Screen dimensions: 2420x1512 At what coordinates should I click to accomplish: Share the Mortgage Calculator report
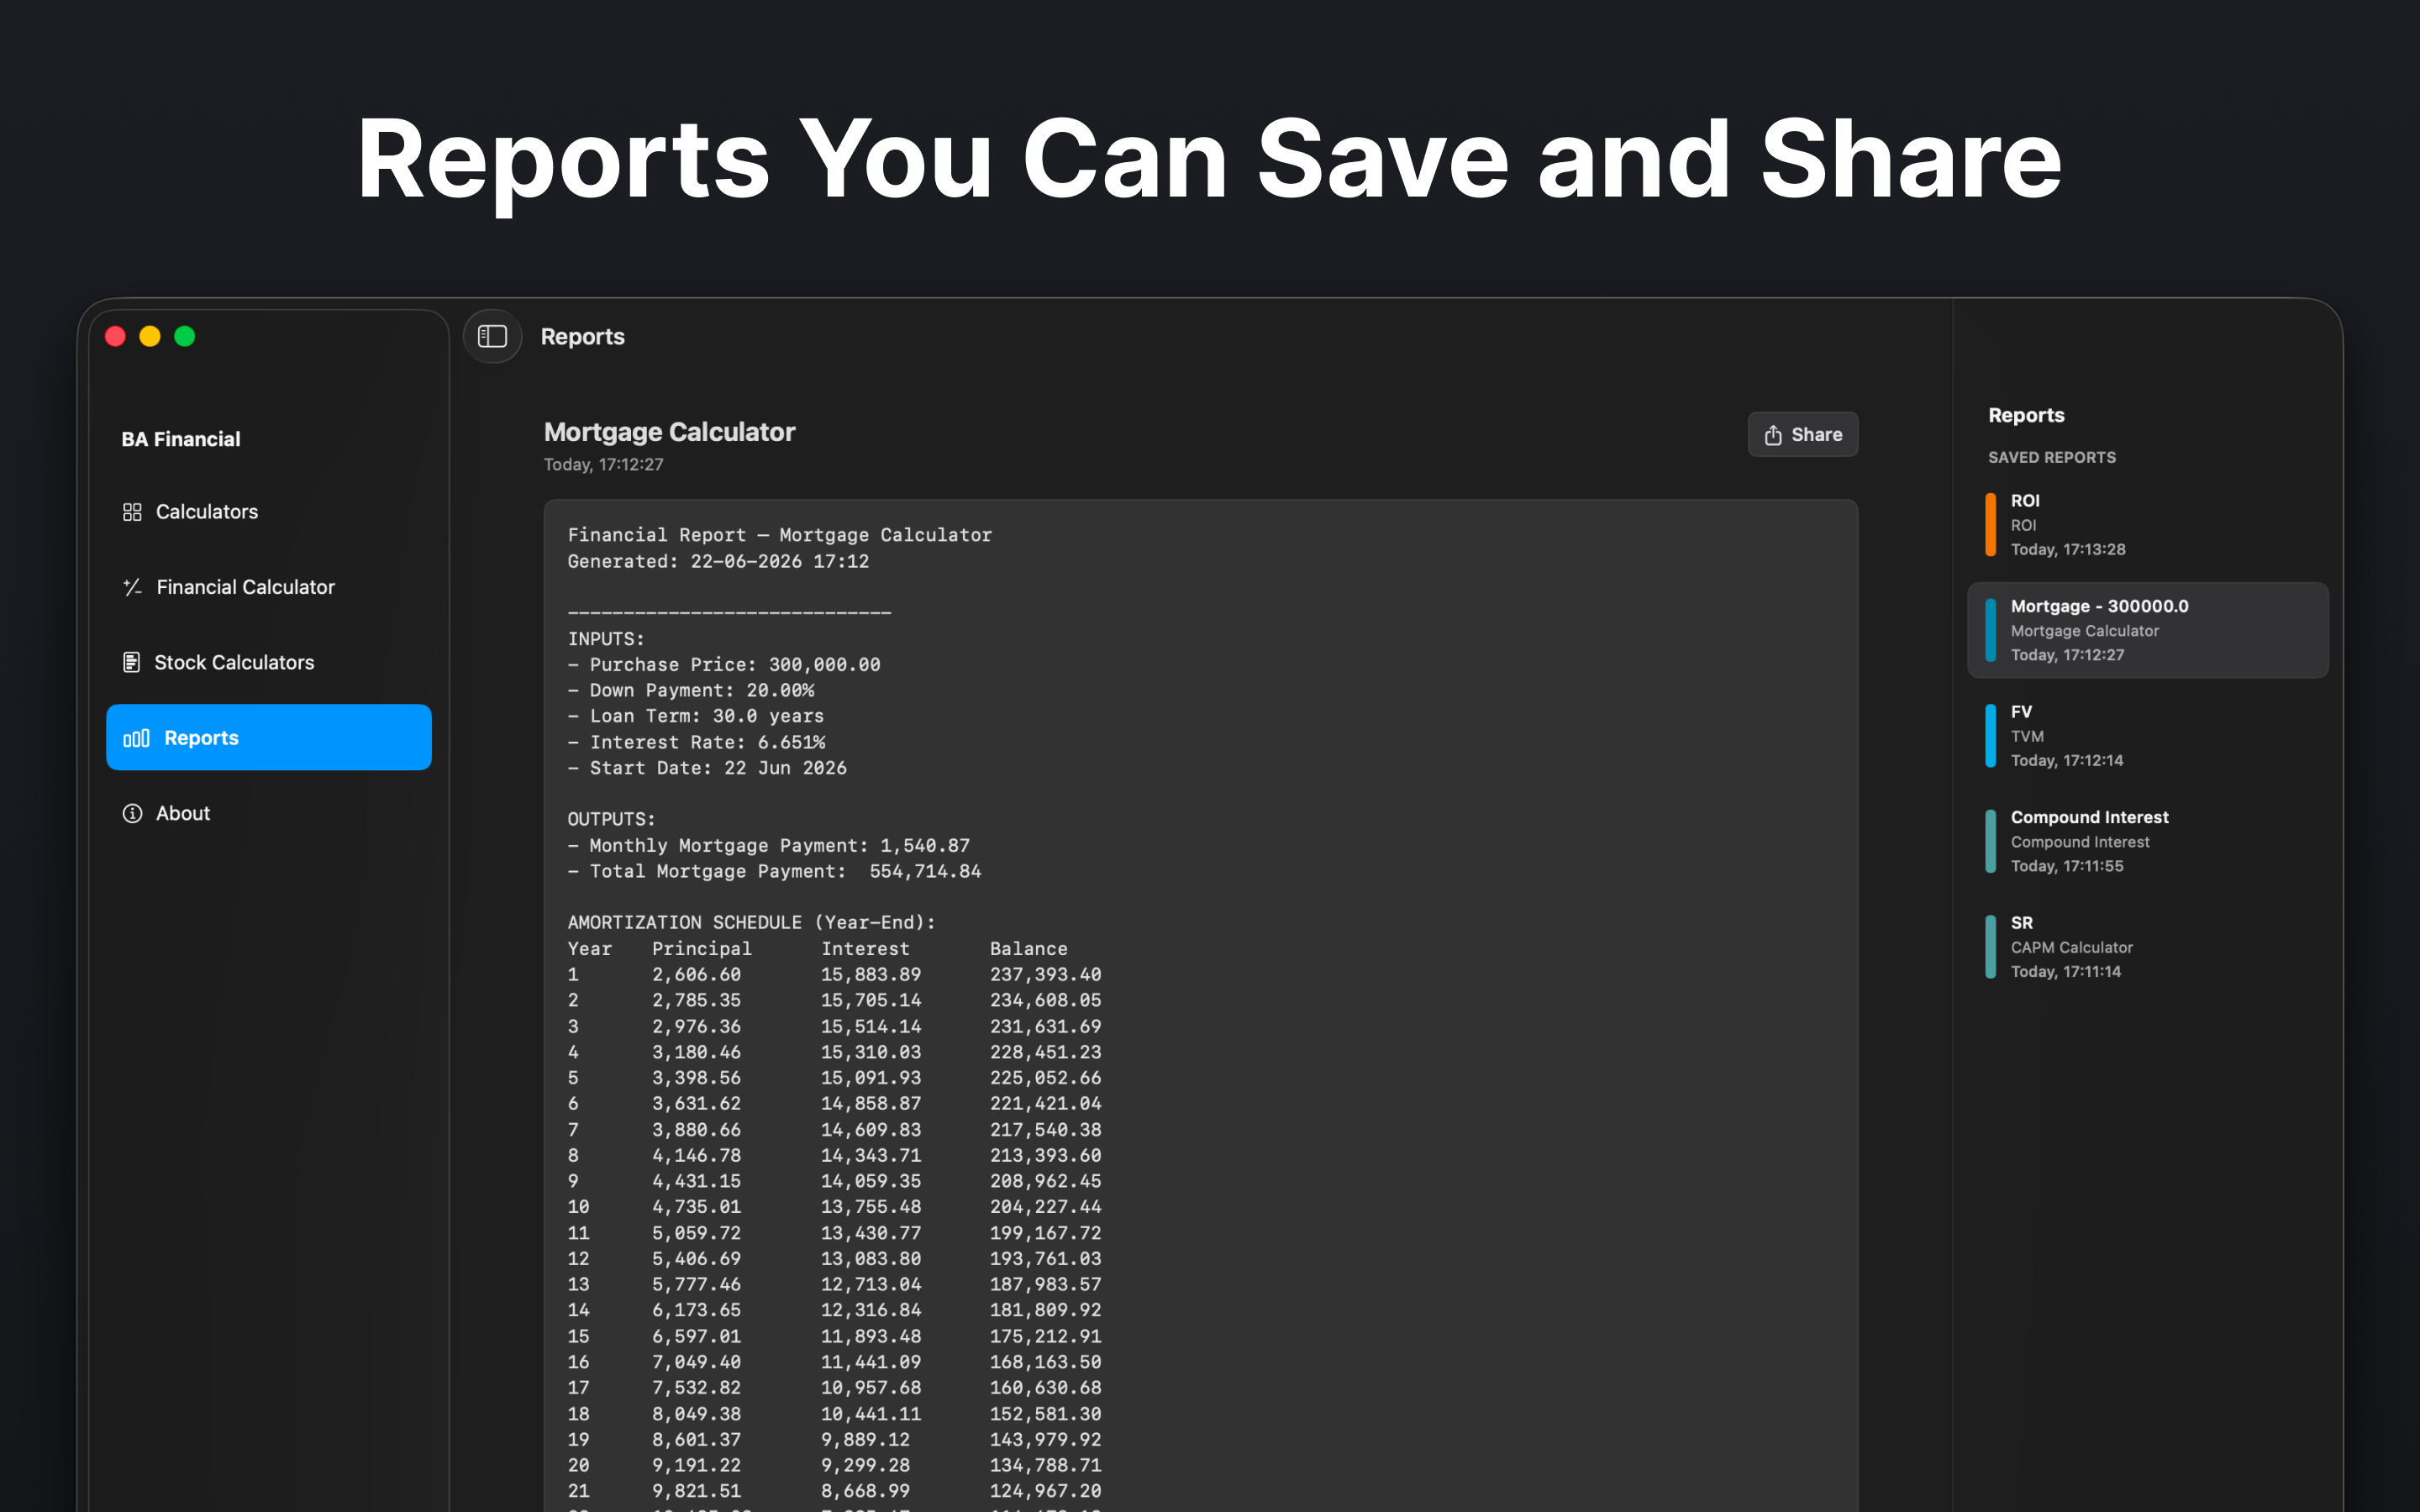point(1802,434)
